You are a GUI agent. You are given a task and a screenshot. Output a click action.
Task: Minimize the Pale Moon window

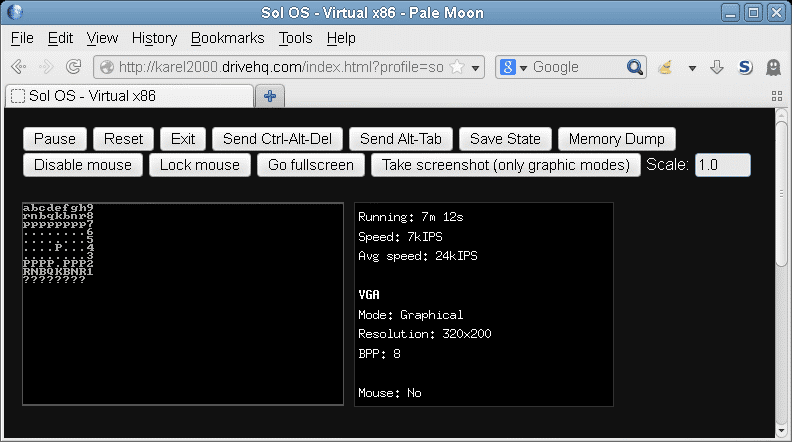click(x=730, y=12)
